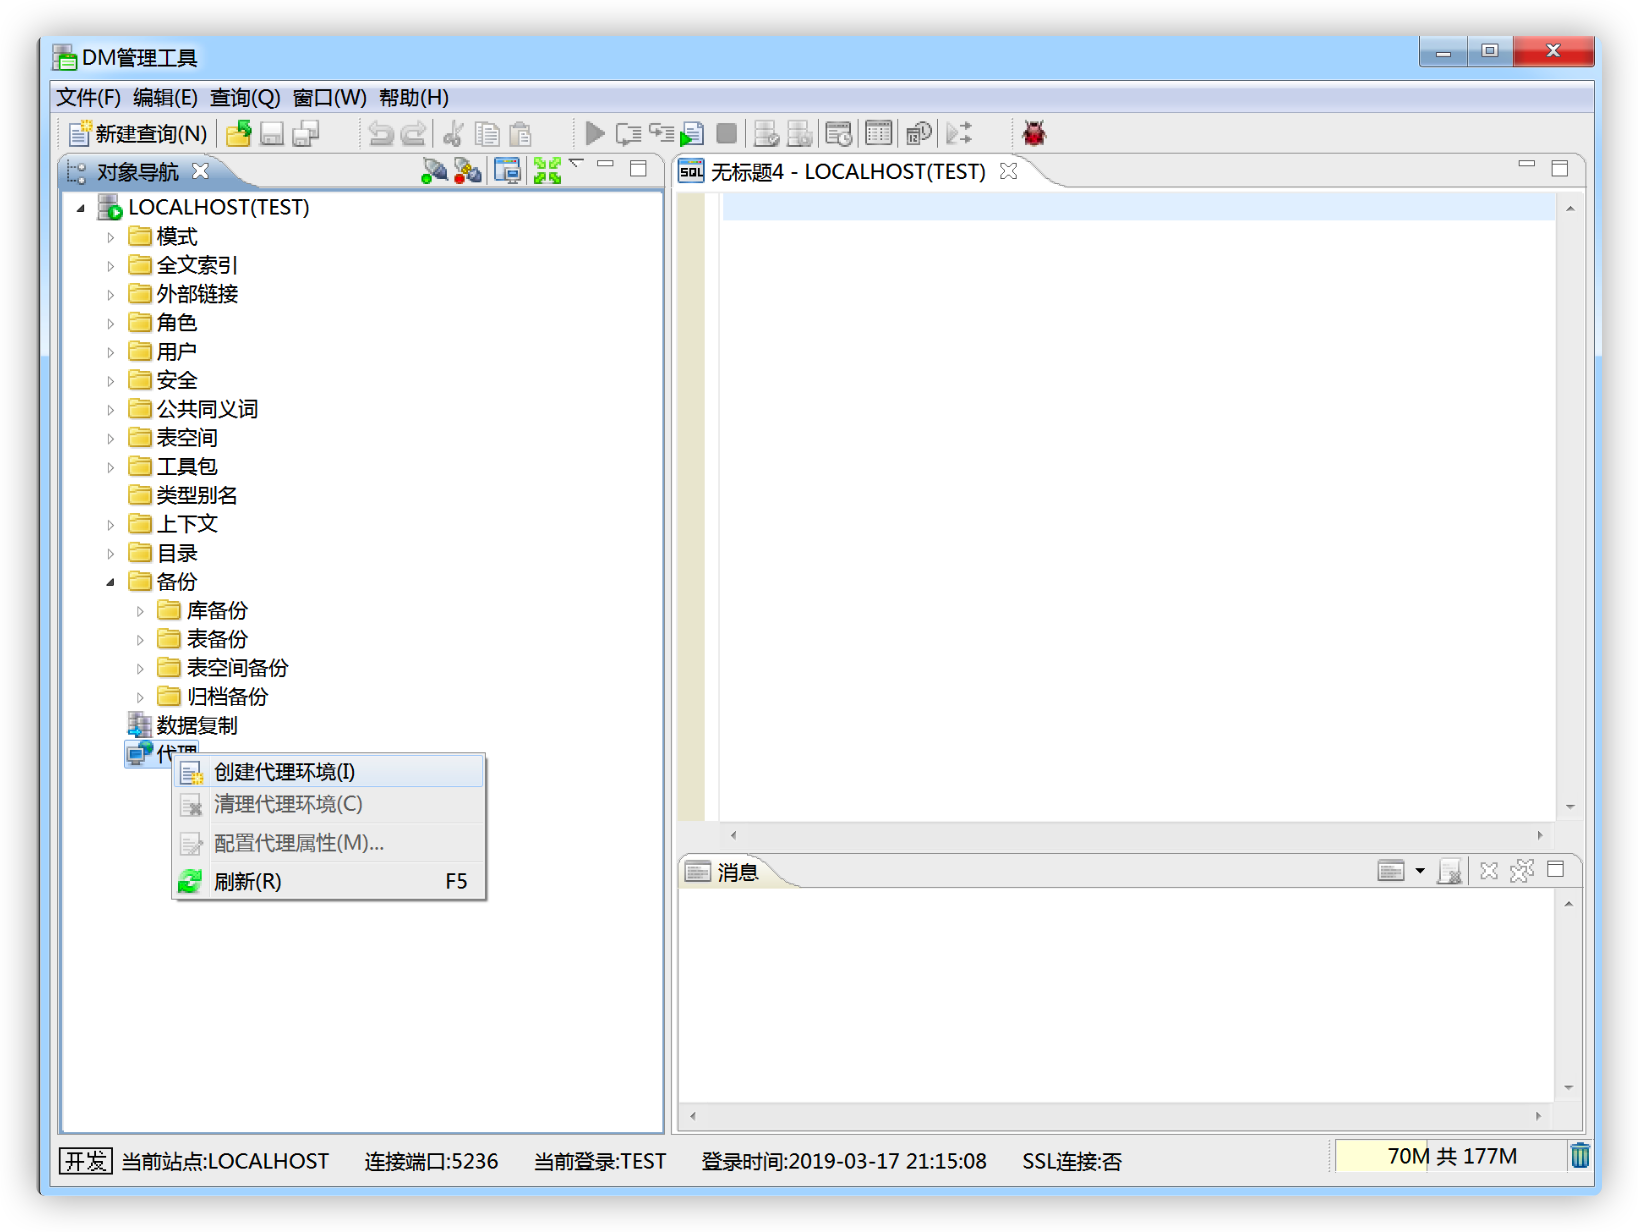The width and height of the screenshot is (1638, 1232).
Task: Minimize the 对象导航 panel
Action: point(605,164)
